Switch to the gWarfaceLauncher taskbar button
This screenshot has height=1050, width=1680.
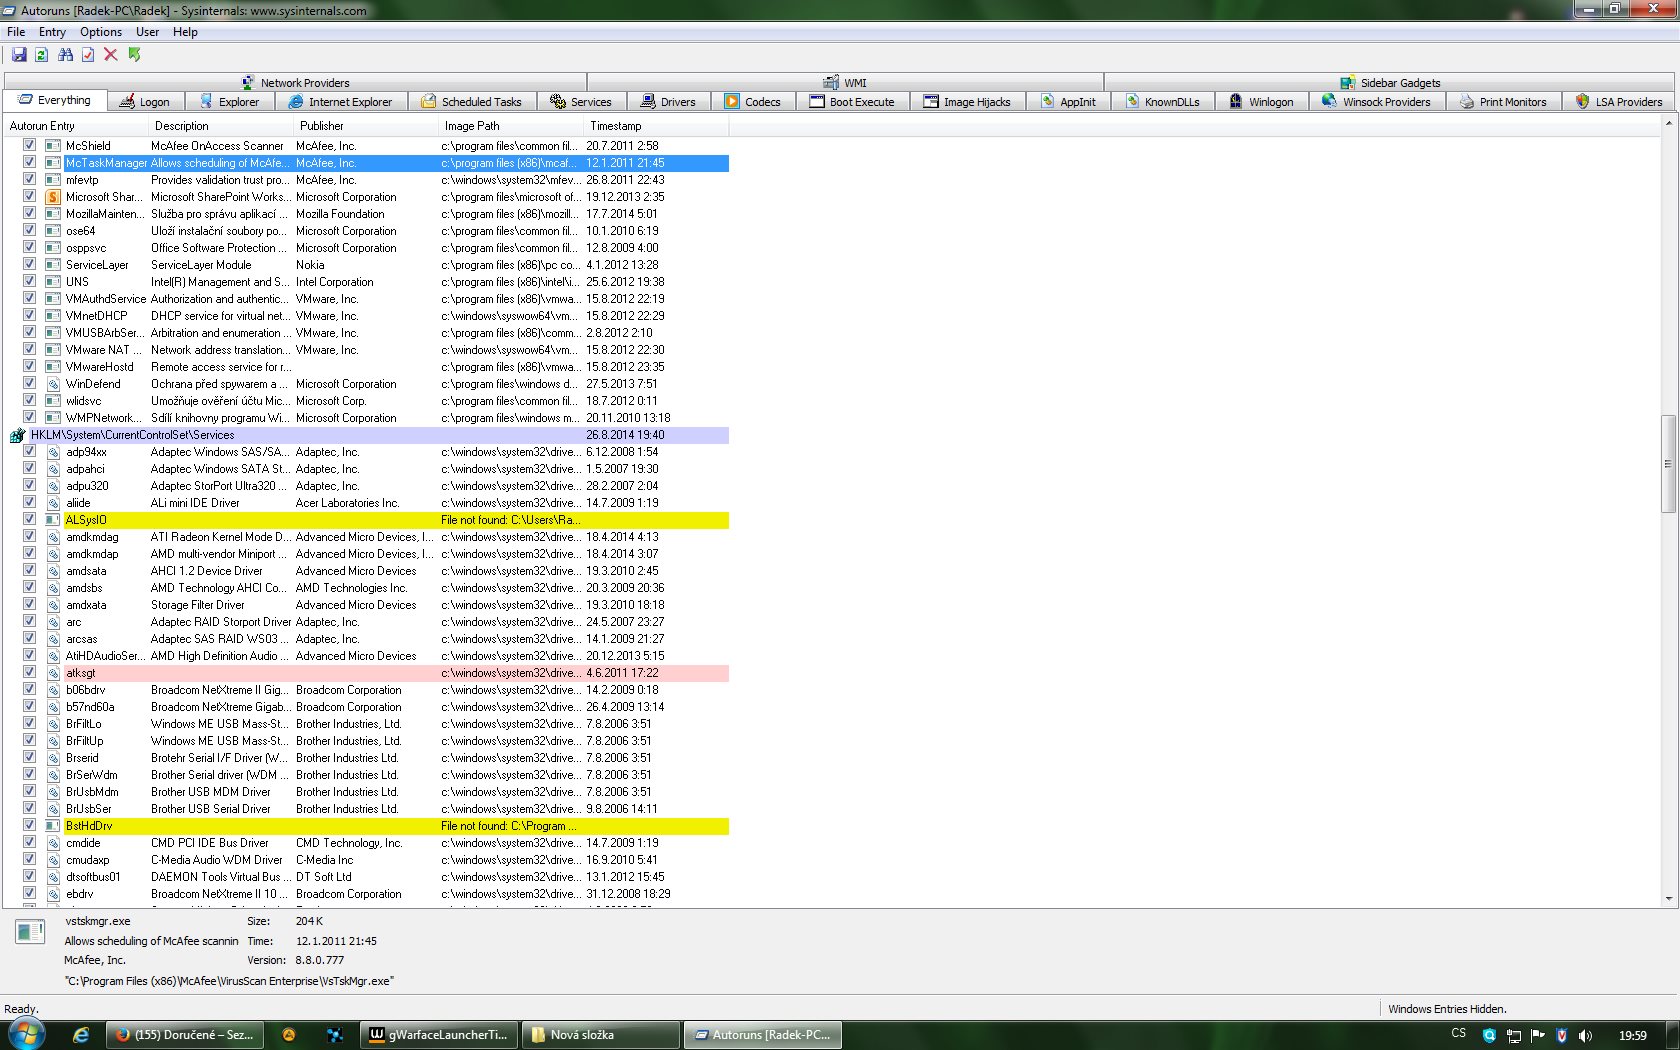pos(439,1035)
